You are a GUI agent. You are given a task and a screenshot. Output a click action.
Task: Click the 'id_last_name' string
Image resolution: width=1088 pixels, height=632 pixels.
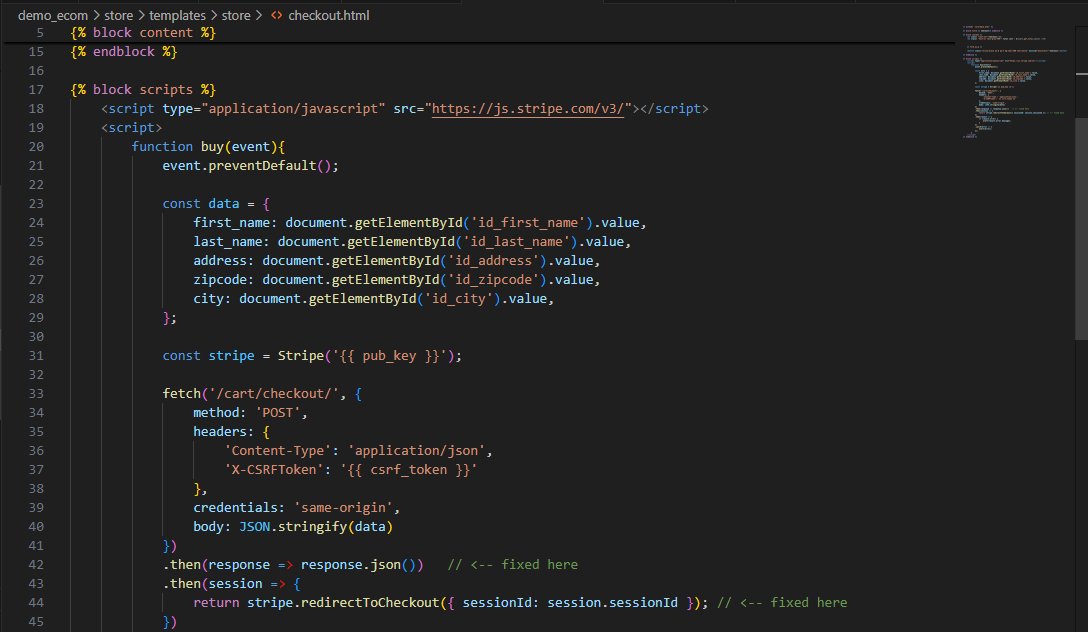[516, 241]
